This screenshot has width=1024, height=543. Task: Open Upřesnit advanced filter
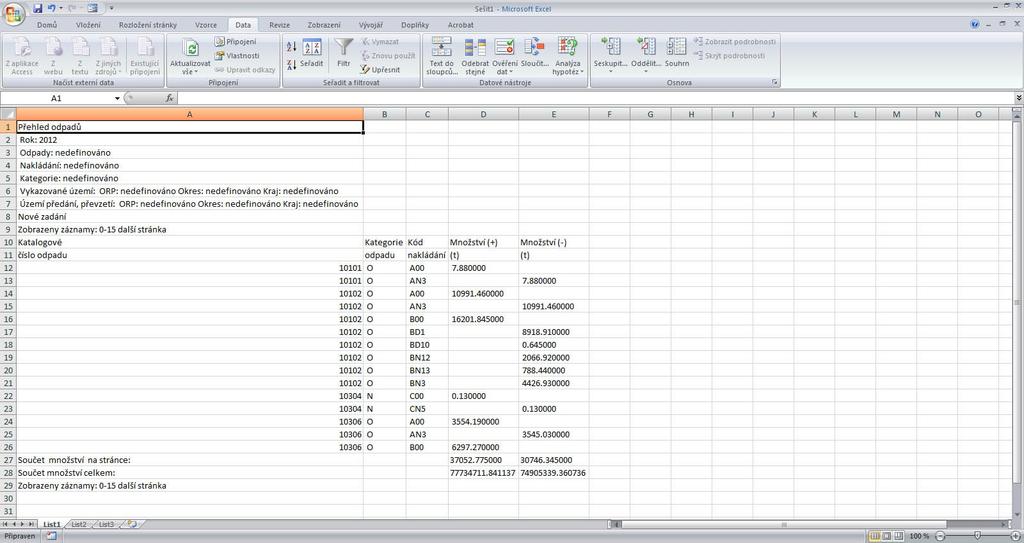tap(380, 69)
